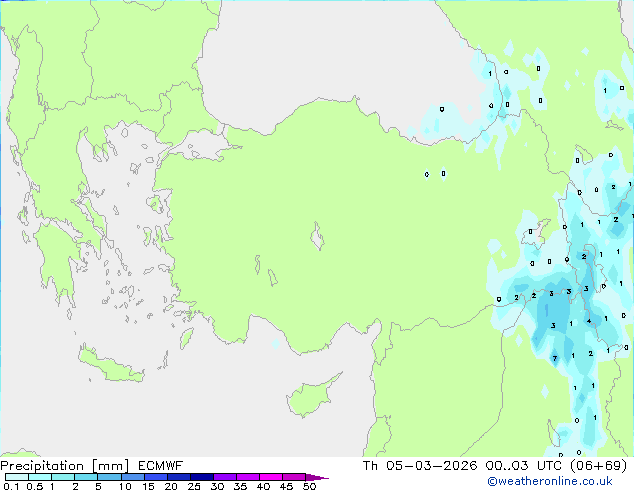Click the 2–5 mm legend color swatch

[86, 477]
